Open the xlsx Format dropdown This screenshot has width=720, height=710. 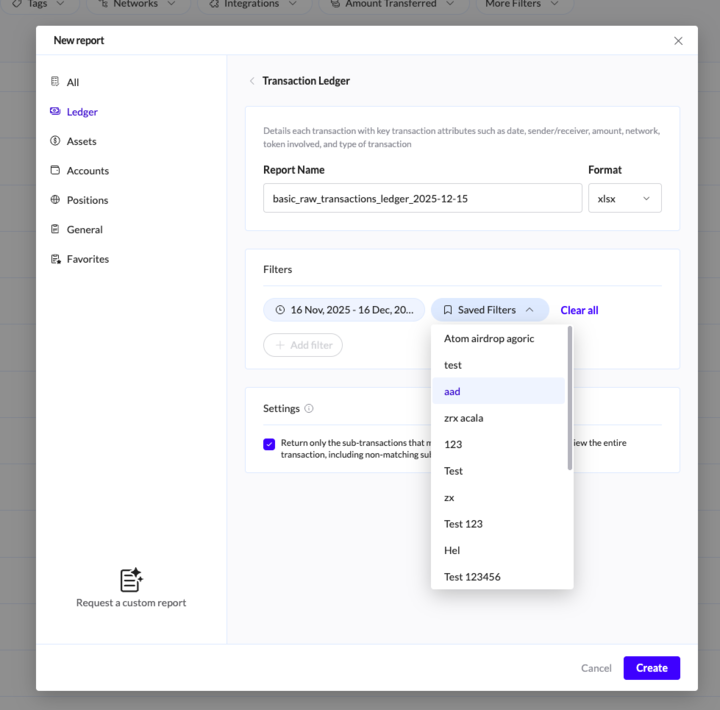coord(624,198)
